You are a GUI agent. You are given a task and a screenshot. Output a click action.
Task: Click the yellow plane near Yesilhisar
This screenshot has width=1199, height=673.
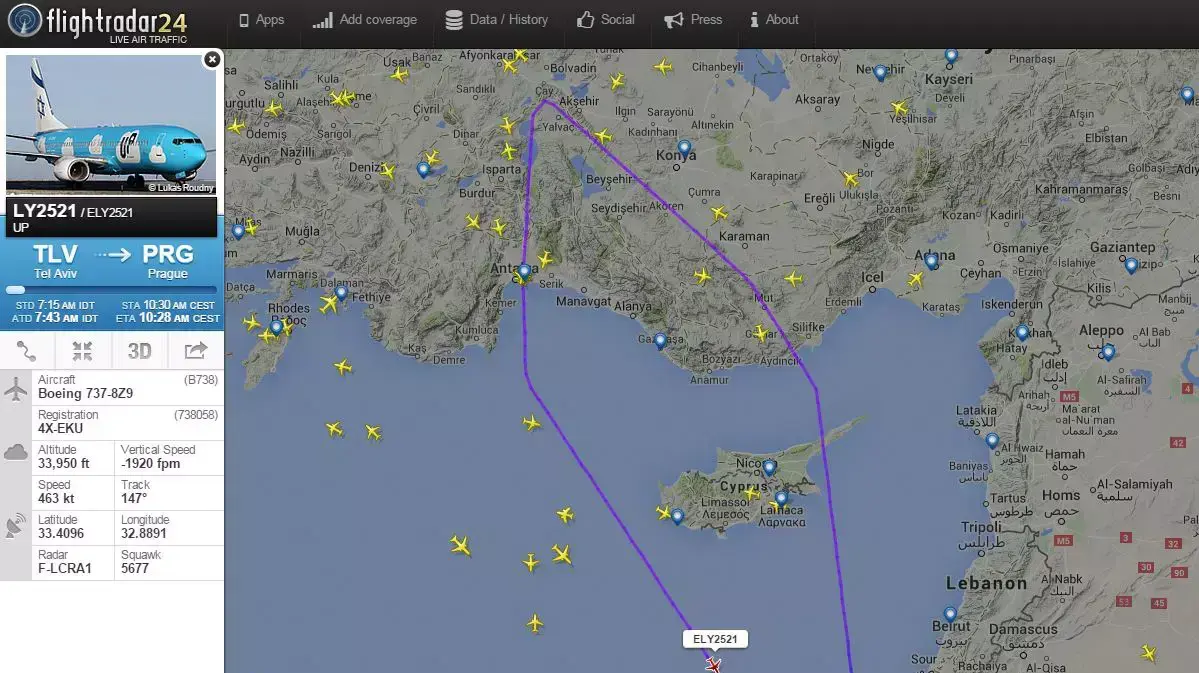click(x=899, y=108)
